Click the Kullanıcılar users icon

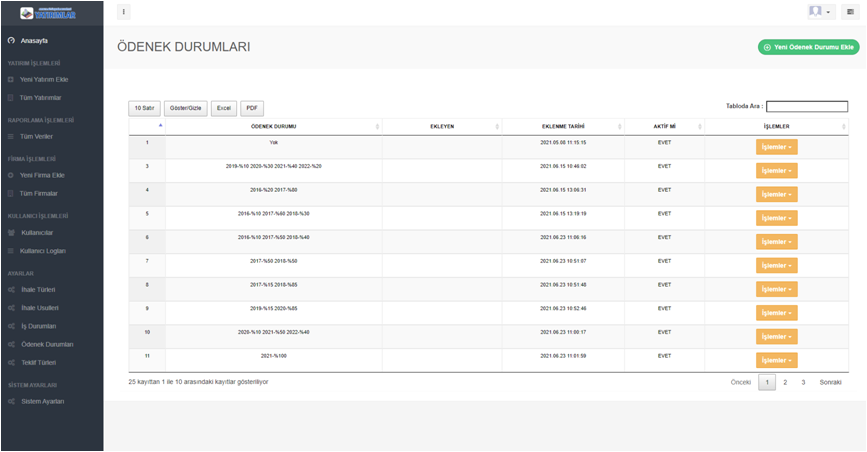(11, 233)
